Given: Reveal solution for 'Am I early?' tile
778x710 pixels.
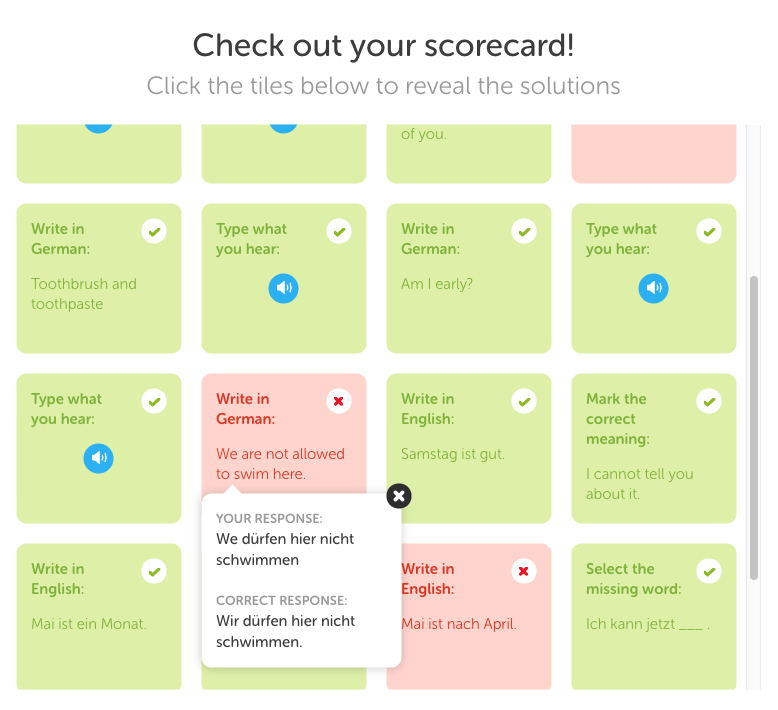Looking at the screenshot, I should [x=469, y=278].
